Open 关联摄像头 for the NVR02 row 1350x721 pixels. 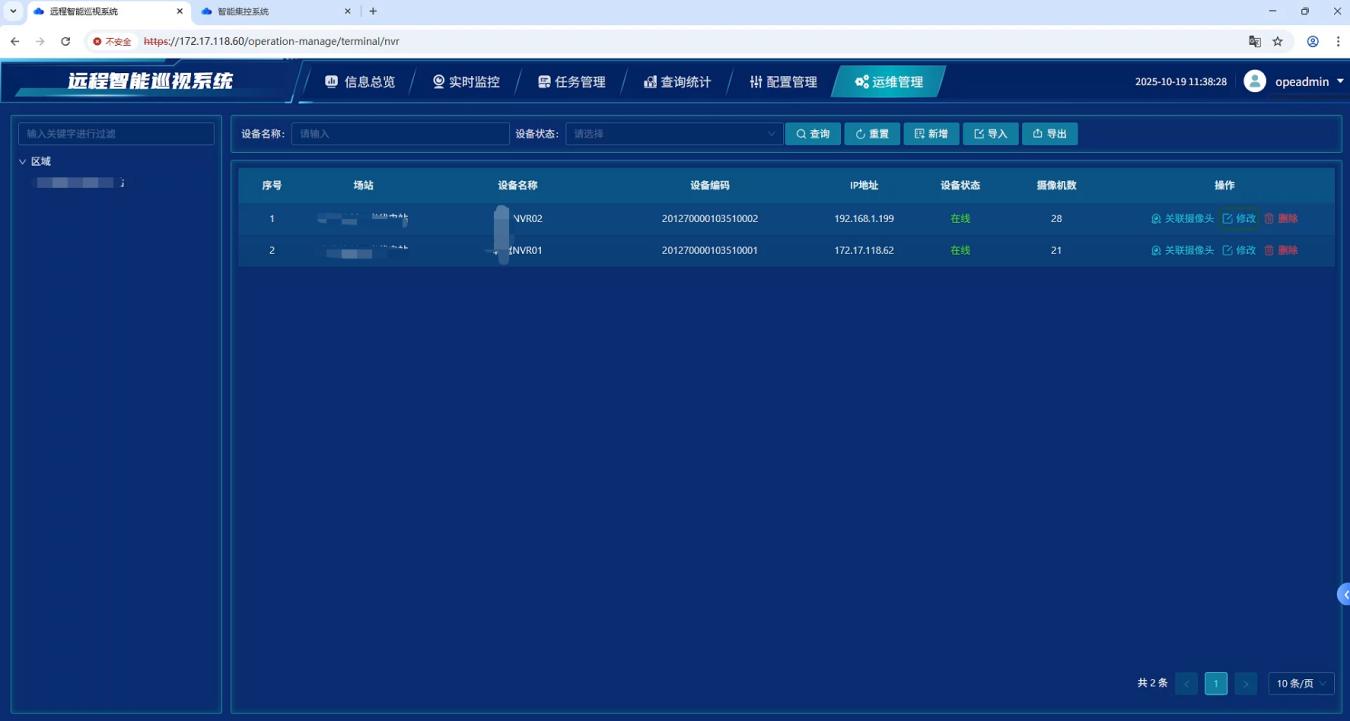click(1182, 219)
